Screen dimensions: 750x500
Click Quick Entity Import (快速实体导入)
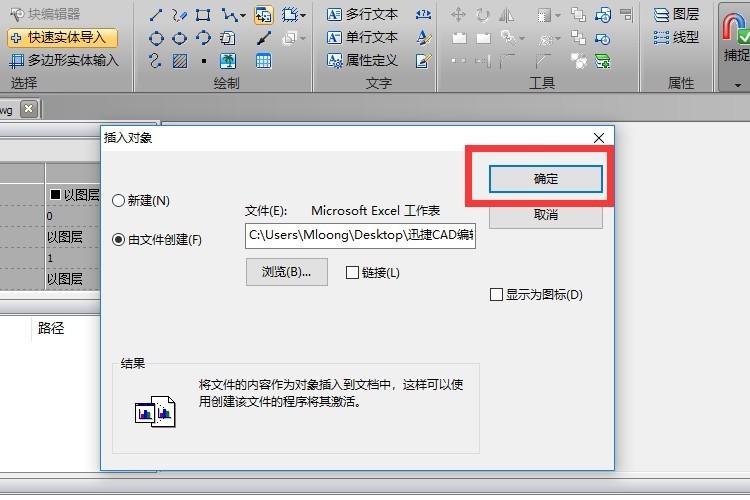pos(62,37)
